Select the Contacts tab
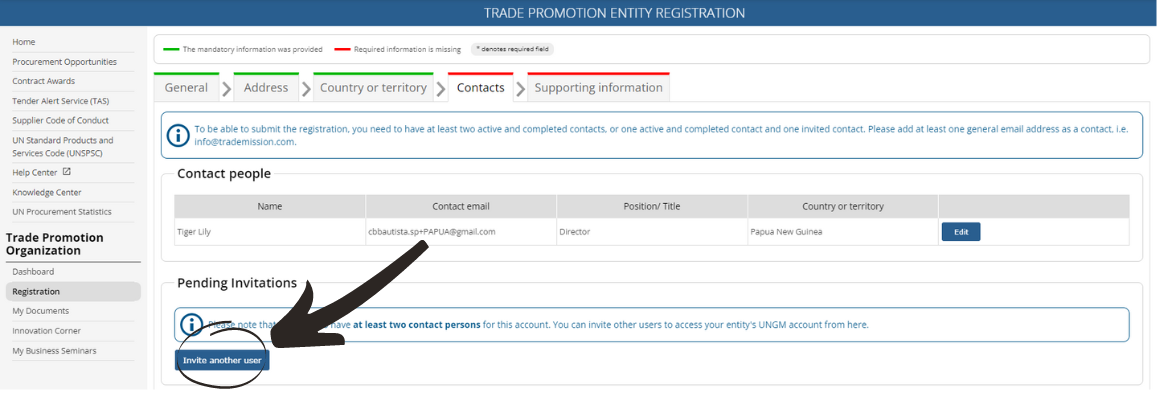 coord(480,87)
